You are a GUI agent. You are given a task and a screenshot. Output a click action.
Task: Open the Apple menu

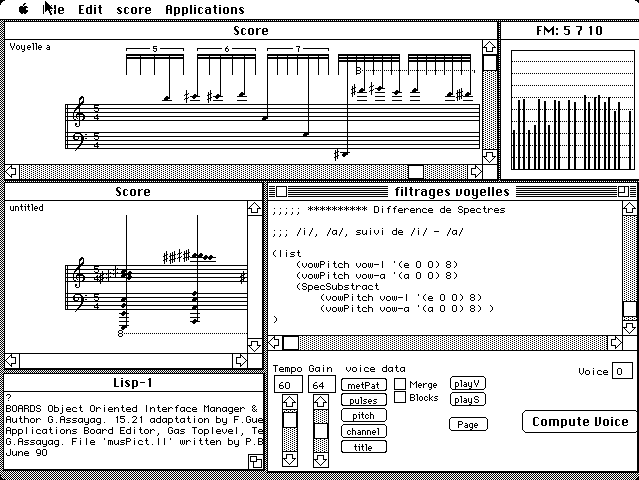pos(23,9)
